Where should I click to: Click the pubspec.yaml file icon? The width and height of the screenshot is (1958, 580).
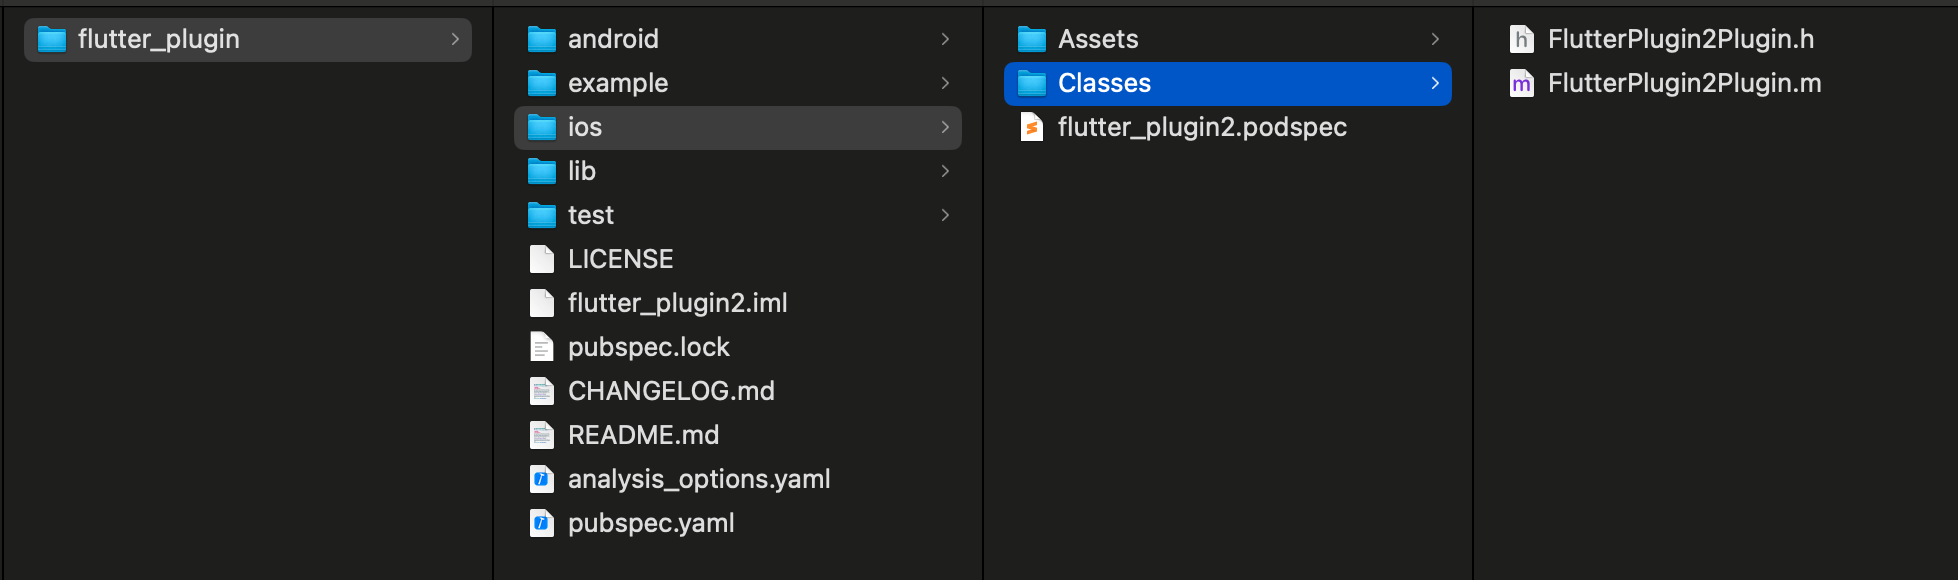pyautogui.click(x=541, y=523)
